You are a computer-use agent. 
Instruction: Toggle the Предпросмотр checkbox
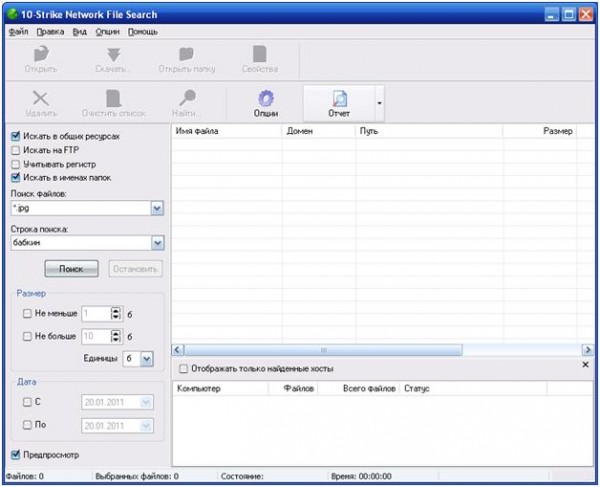tap(16, 455)
